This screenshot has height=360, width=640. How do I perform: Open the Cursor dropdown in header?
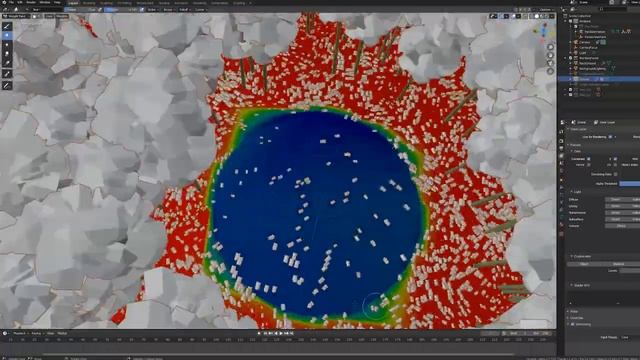coord(200,9)
